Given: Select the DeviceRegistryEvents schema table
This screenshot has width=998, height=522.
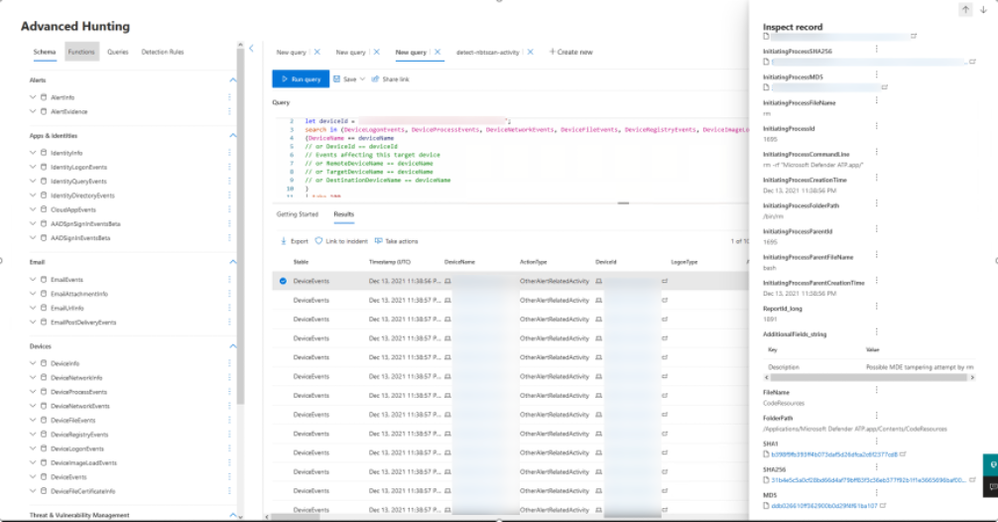Looking at the screenshot, I should coord(80,434).
